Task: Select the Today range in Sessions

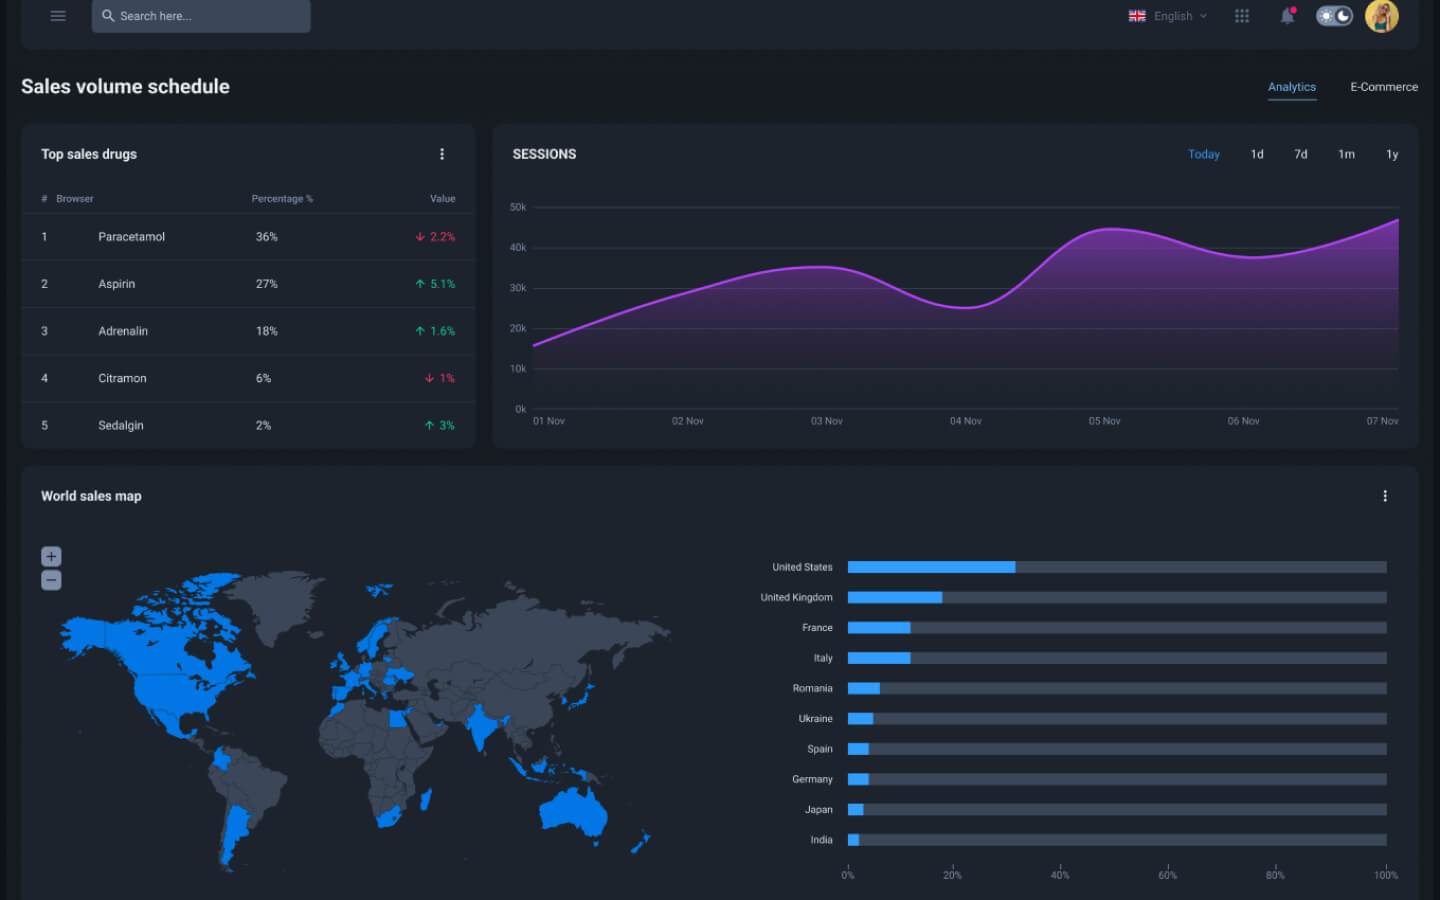Action: [1204, 154]
